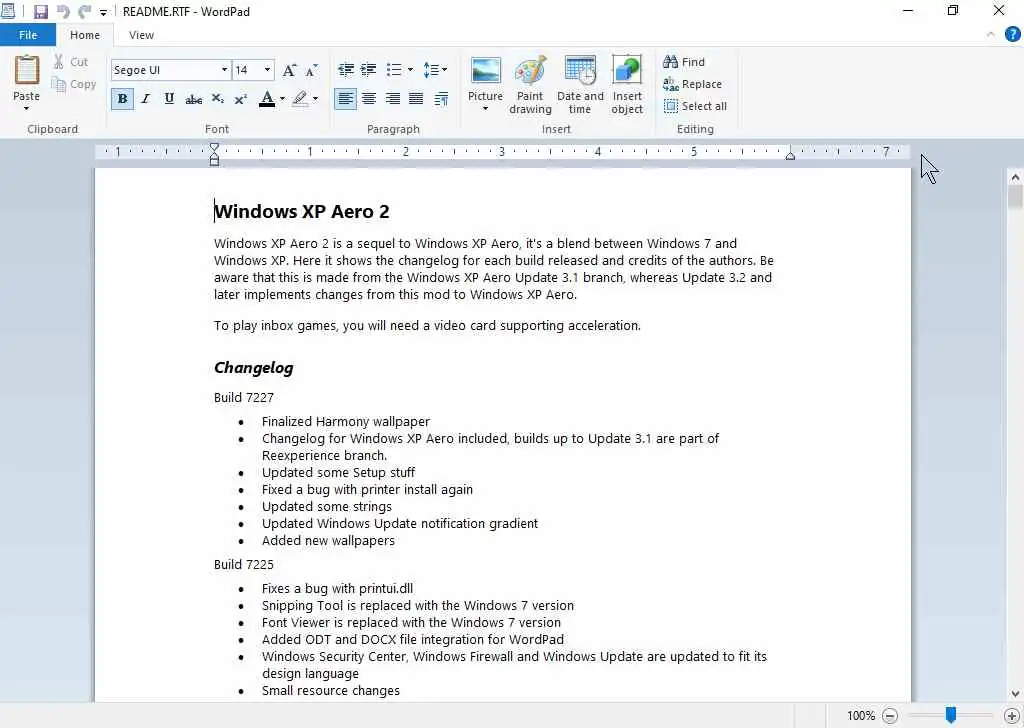Click the 'Build 7225' line
This screenshot has height=728, width=1024.
coord(244,565)
